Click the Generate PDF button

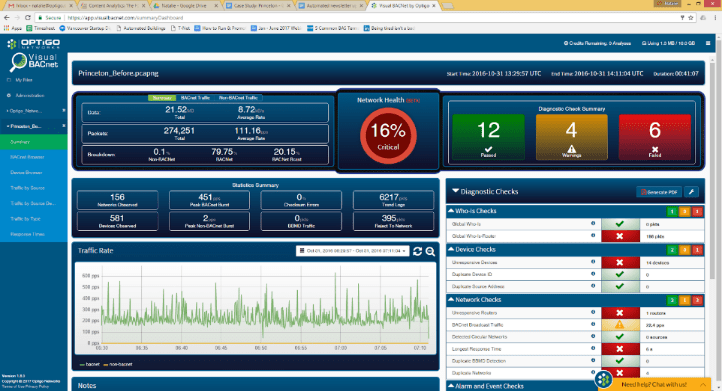click(x=659, y=192)
